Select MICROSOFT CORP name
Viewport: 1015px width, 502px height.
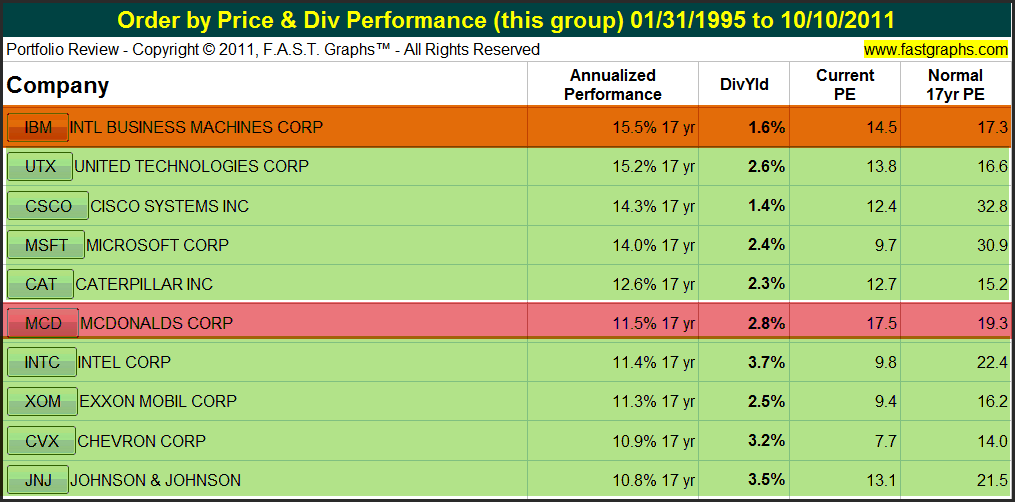pyautogui.click(x=157, y=245)
